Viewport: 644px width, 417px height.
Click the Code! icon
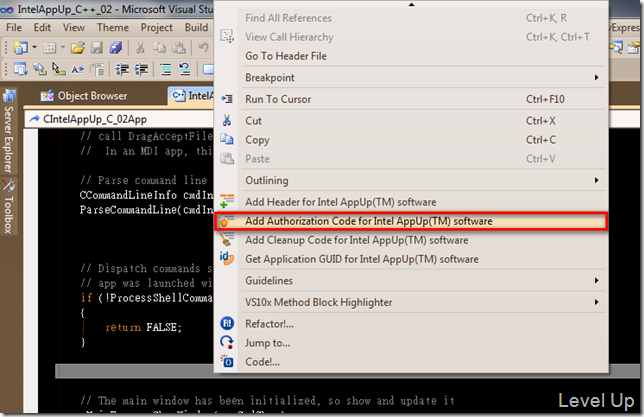coord(227,361)
